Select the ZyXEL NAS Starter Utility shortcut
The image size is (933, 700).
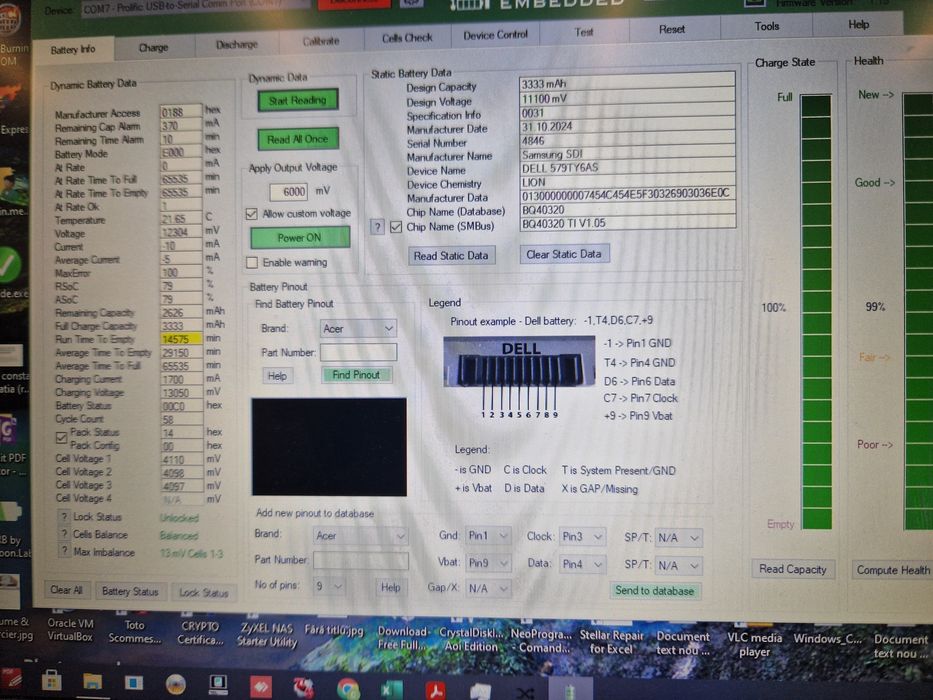click(x=267, y=635)
